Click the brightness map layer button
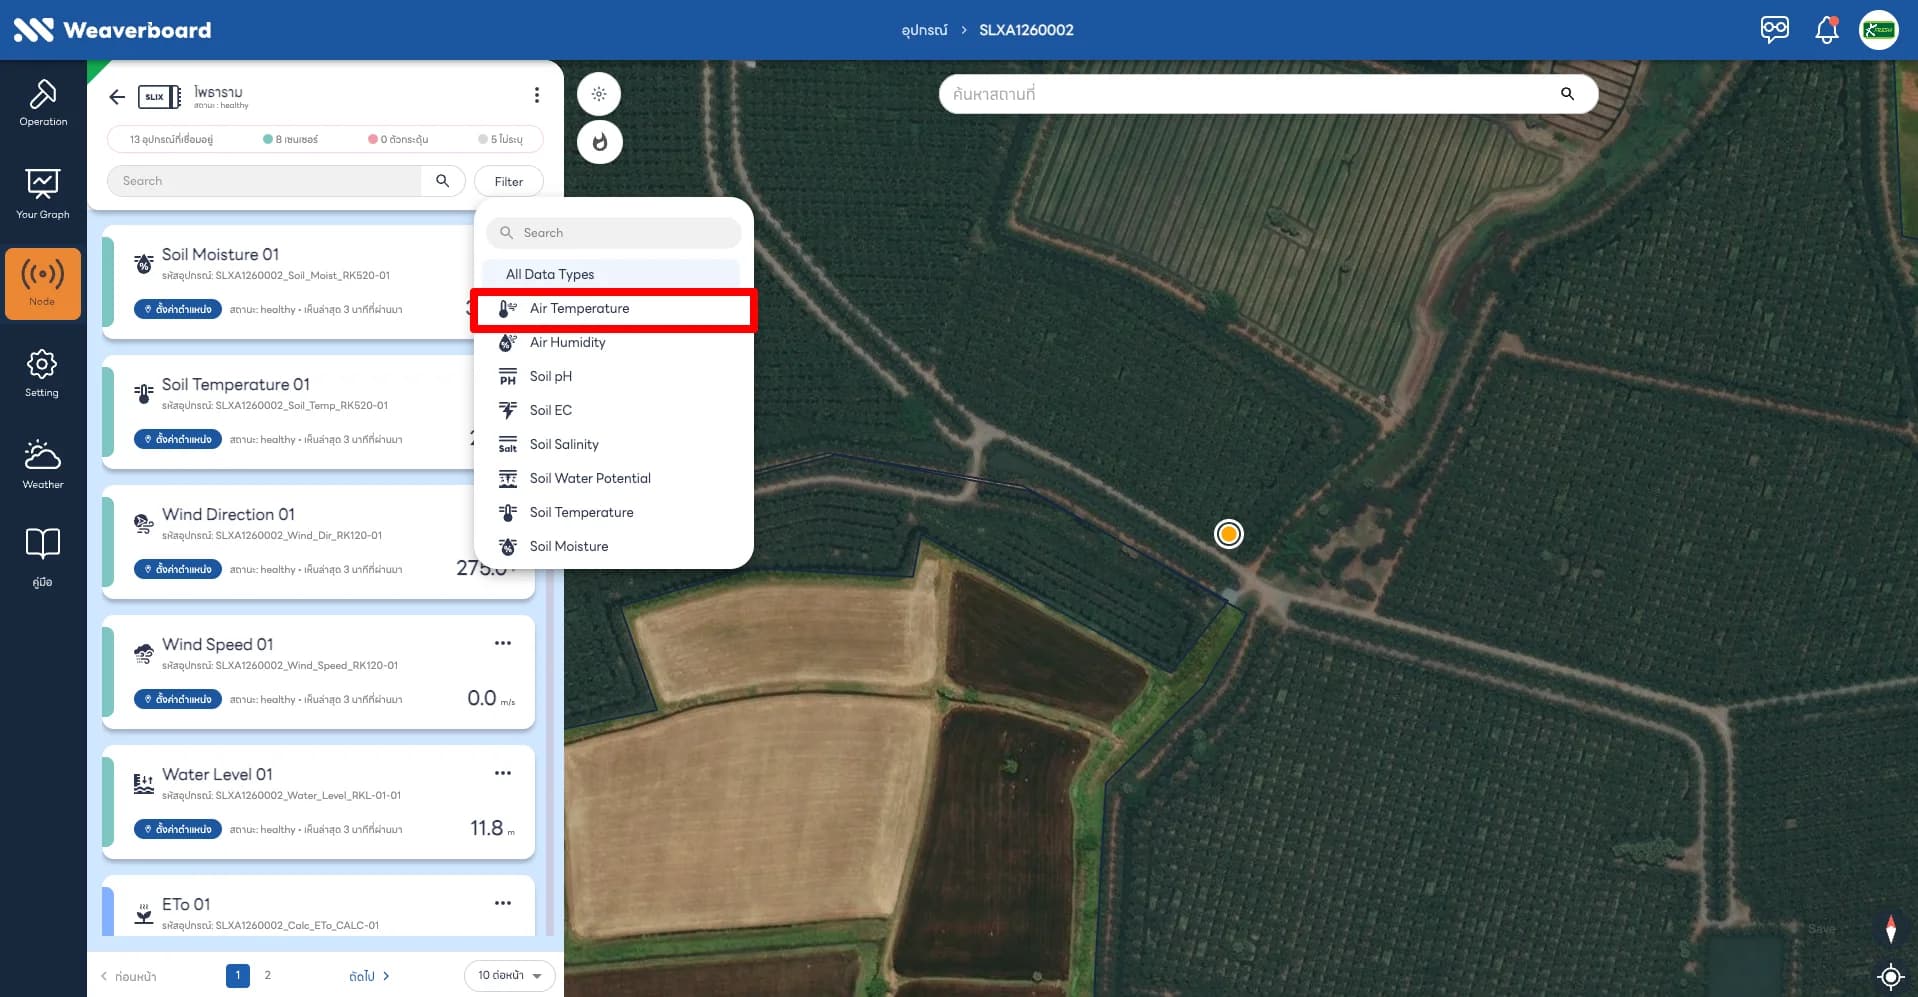Screen dimensions: 1918x997 599,94
